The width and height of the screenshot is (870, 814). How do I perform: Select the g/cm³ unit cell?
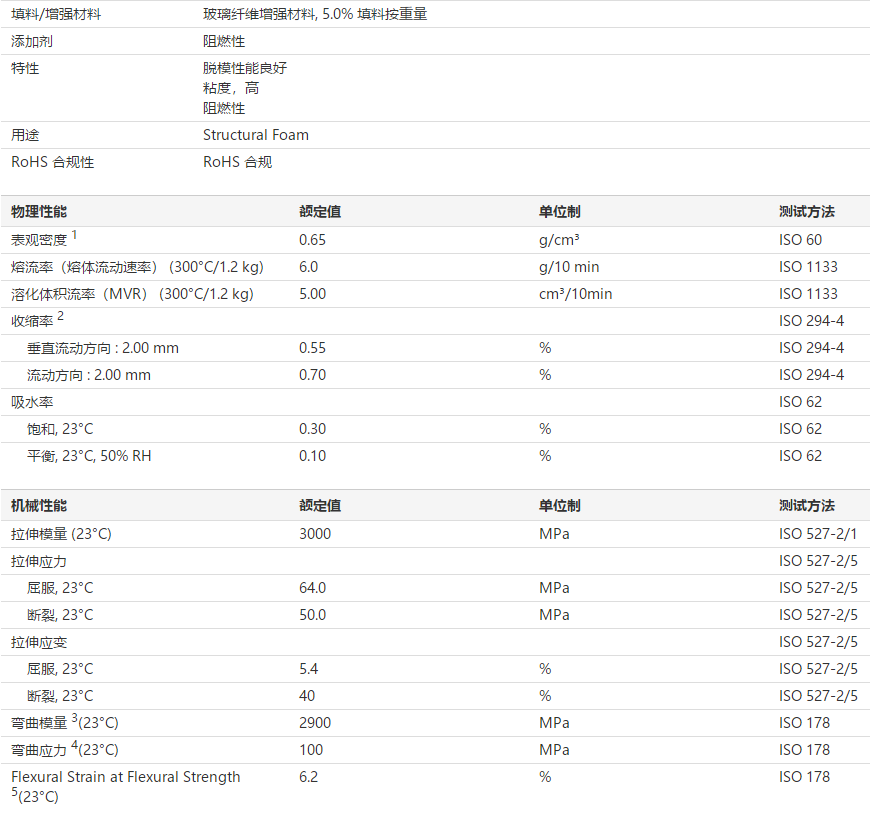561,240
